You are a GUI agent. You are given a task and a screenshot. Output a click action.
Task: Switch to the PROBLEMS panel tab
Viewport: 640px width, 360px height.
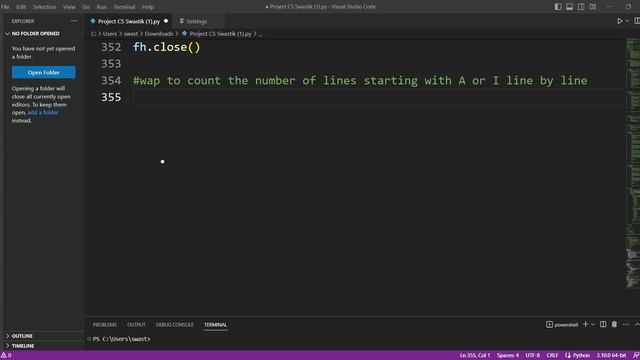pyautogui.click(x=104, y=325)
